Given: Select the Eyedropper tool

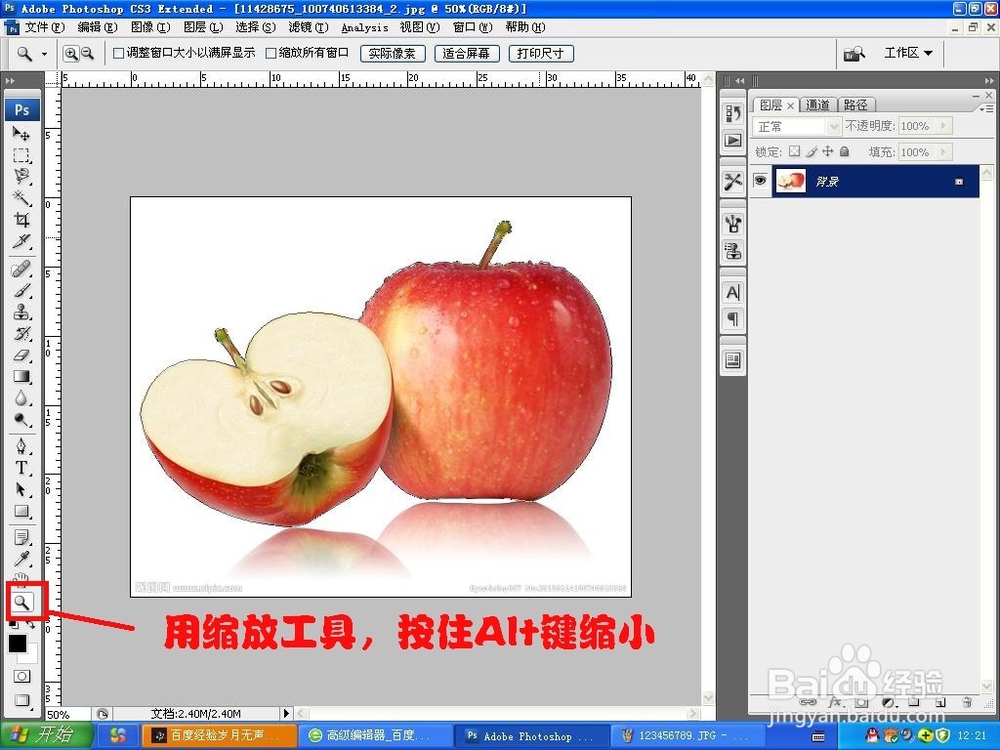Looking at the screenshot, I should click(x=22, y=560).
